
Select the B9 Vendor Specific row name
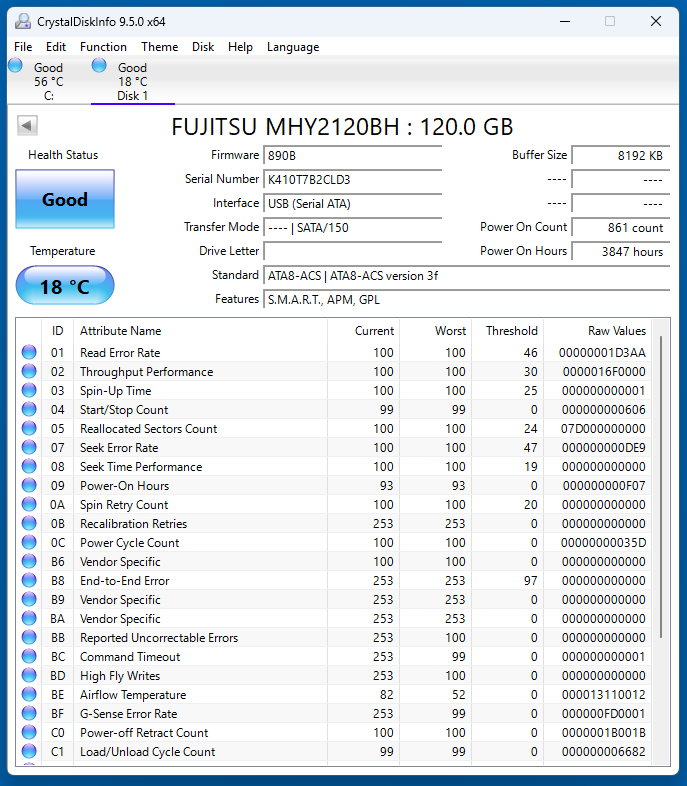[x=120, y=600]
